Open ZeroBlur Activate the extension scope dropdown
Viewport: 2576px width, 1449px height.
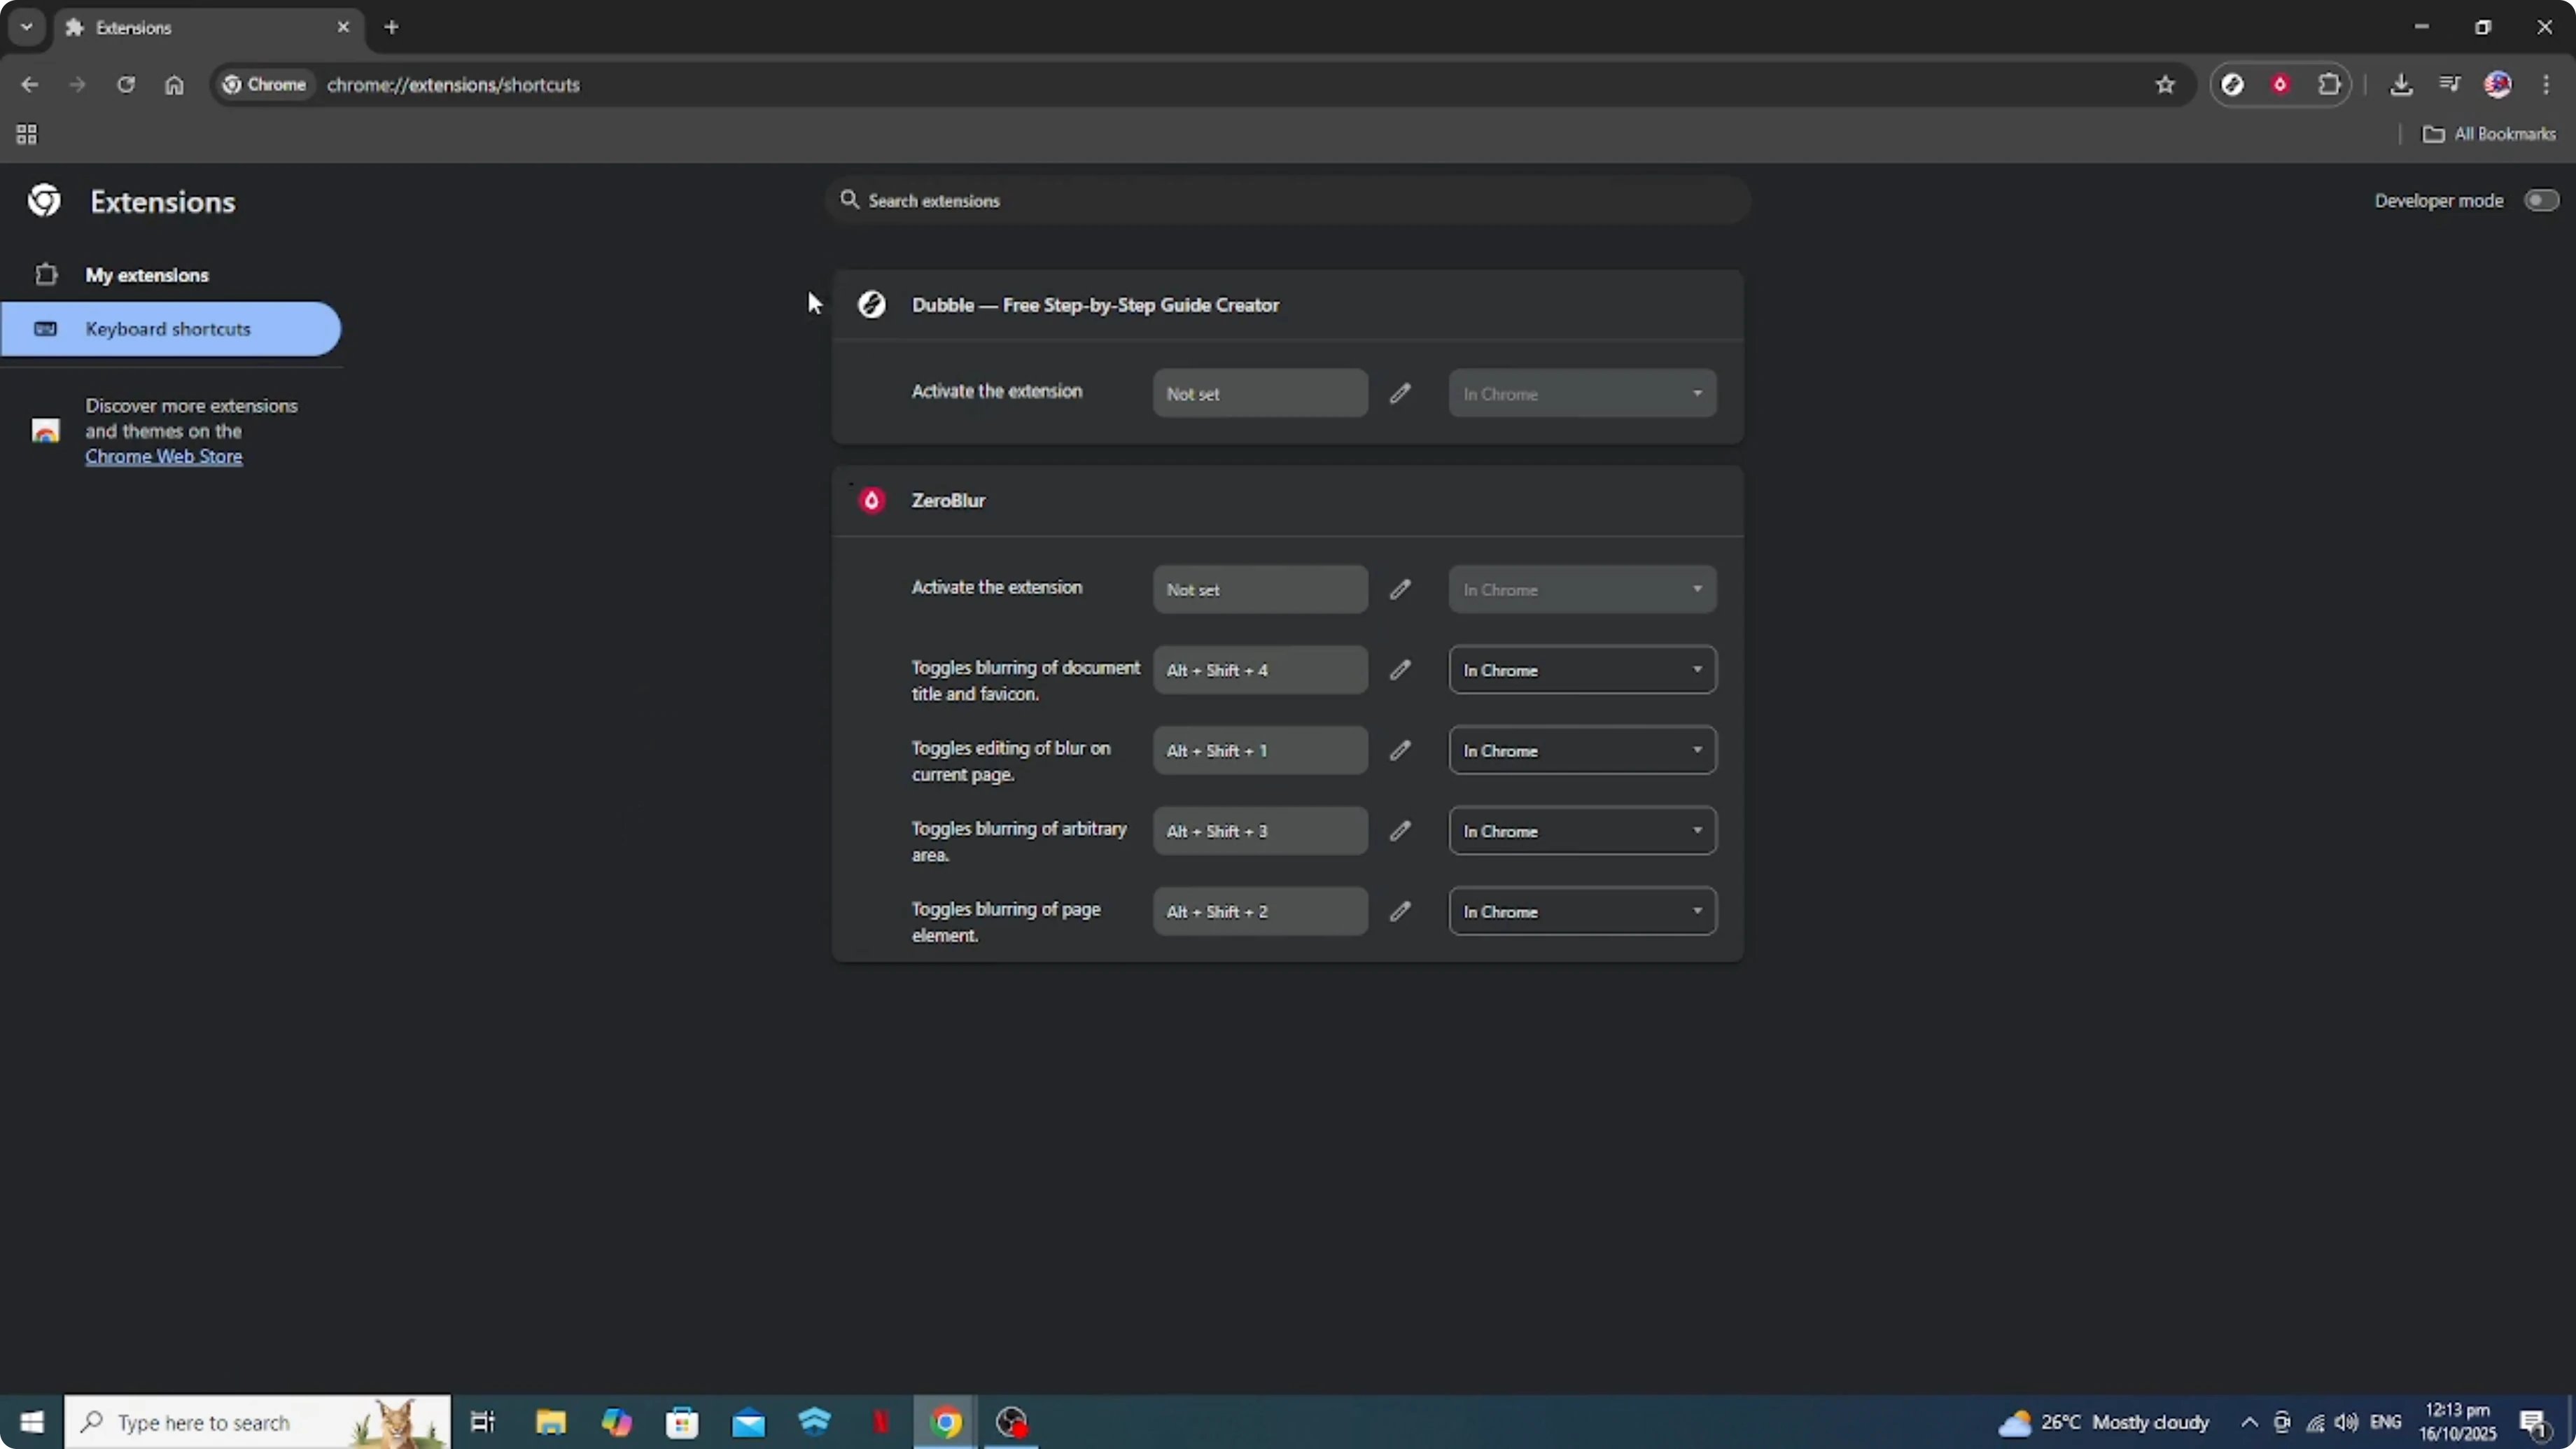click(1582, 589)
